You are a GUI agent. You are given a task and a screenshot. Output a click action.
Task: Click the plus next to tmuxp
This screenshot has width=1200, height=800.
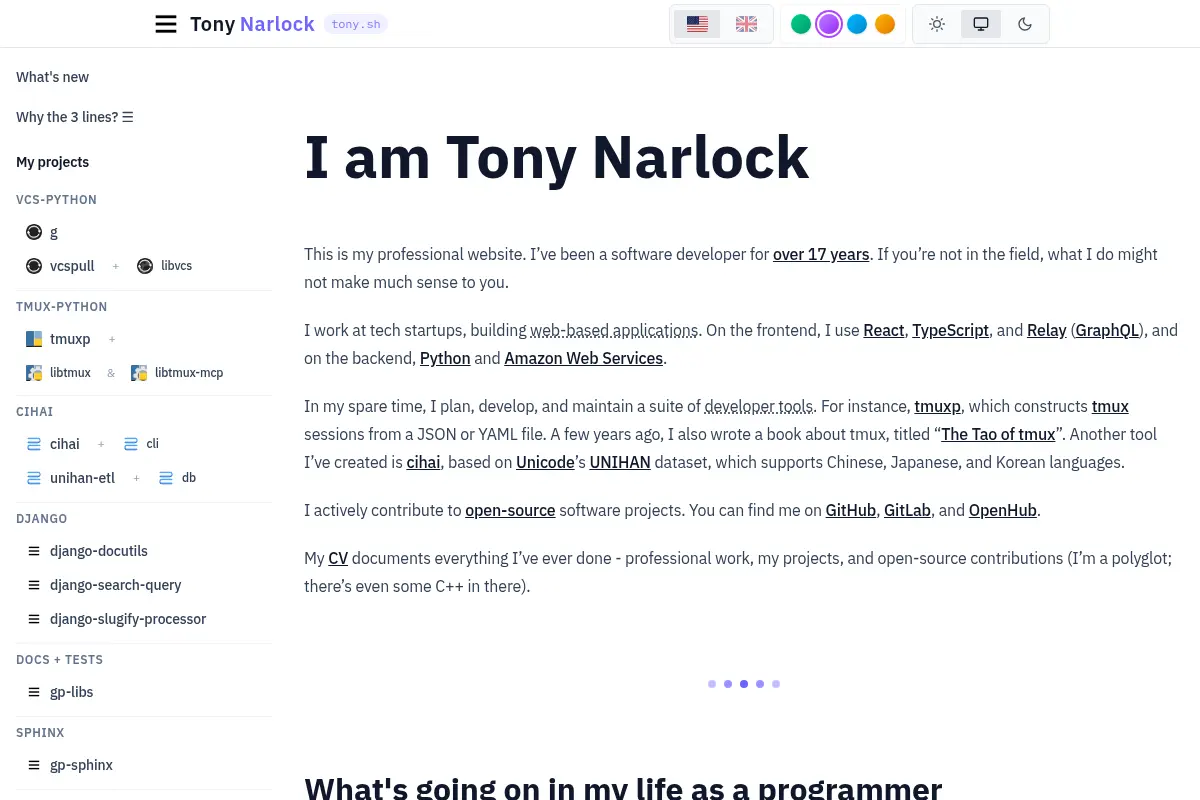tap(112, 339)
